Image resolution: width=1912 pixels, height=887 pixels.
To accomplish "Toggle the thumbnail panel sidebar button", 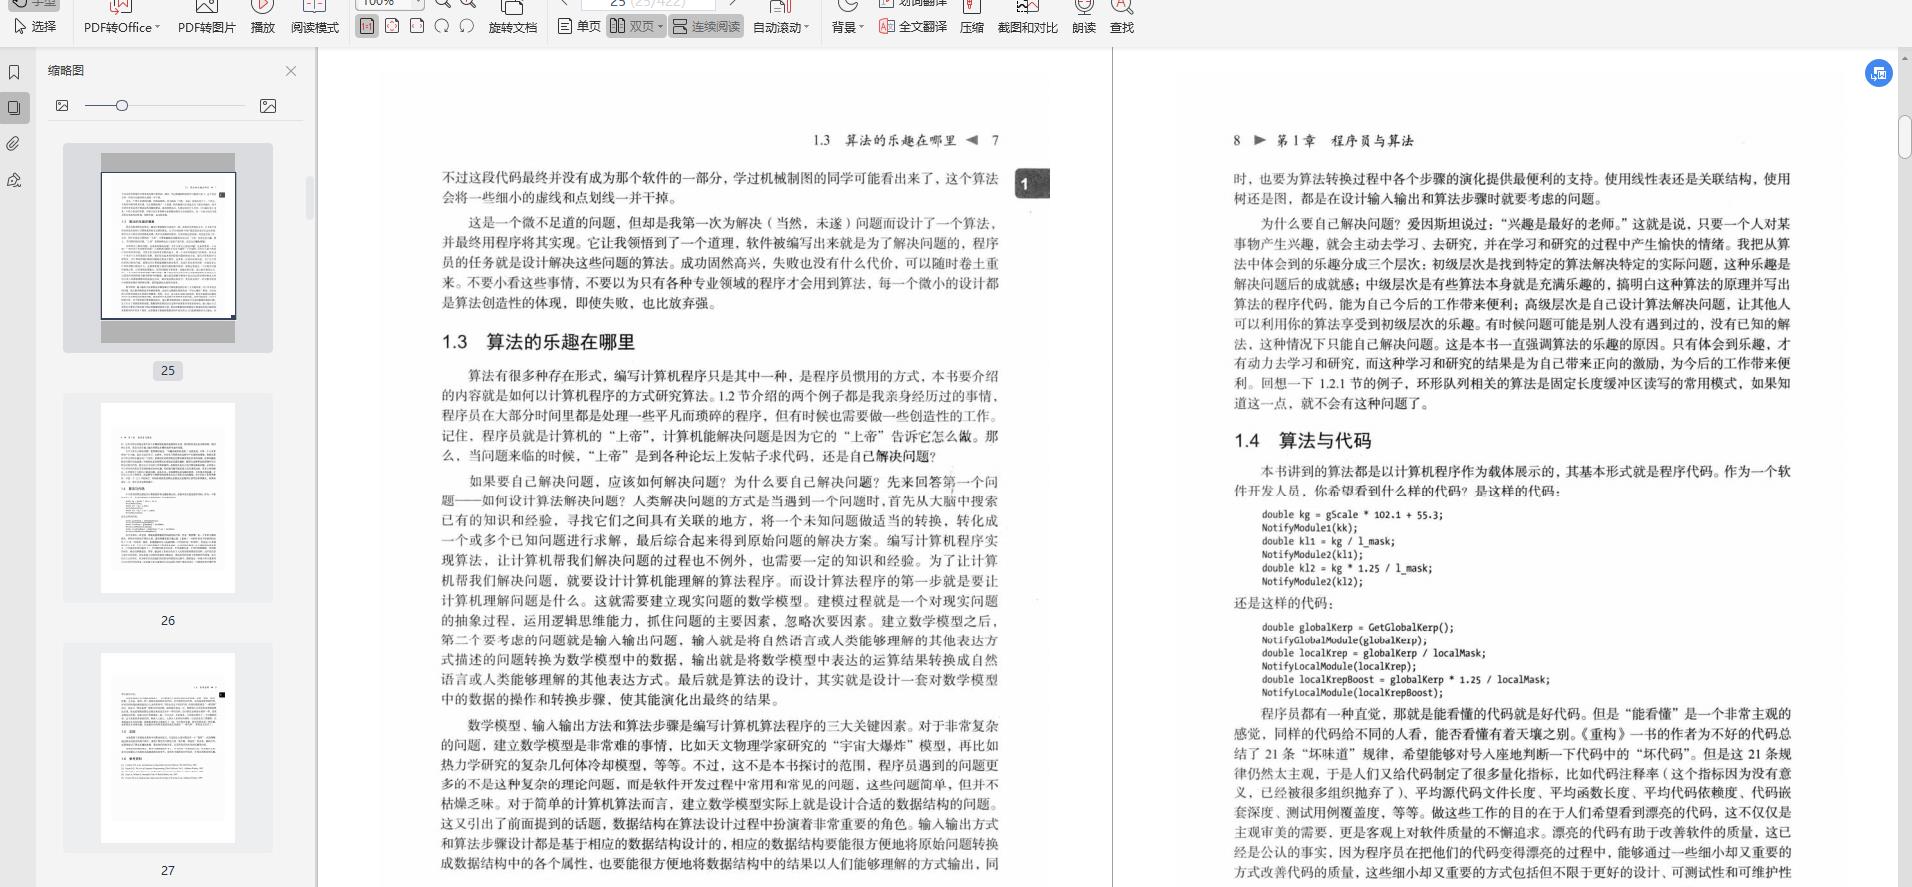I will 14,107.
